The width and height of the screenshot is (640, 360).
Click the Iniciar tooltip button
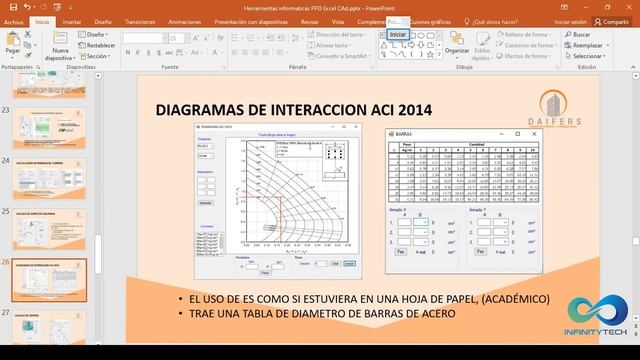398,35
